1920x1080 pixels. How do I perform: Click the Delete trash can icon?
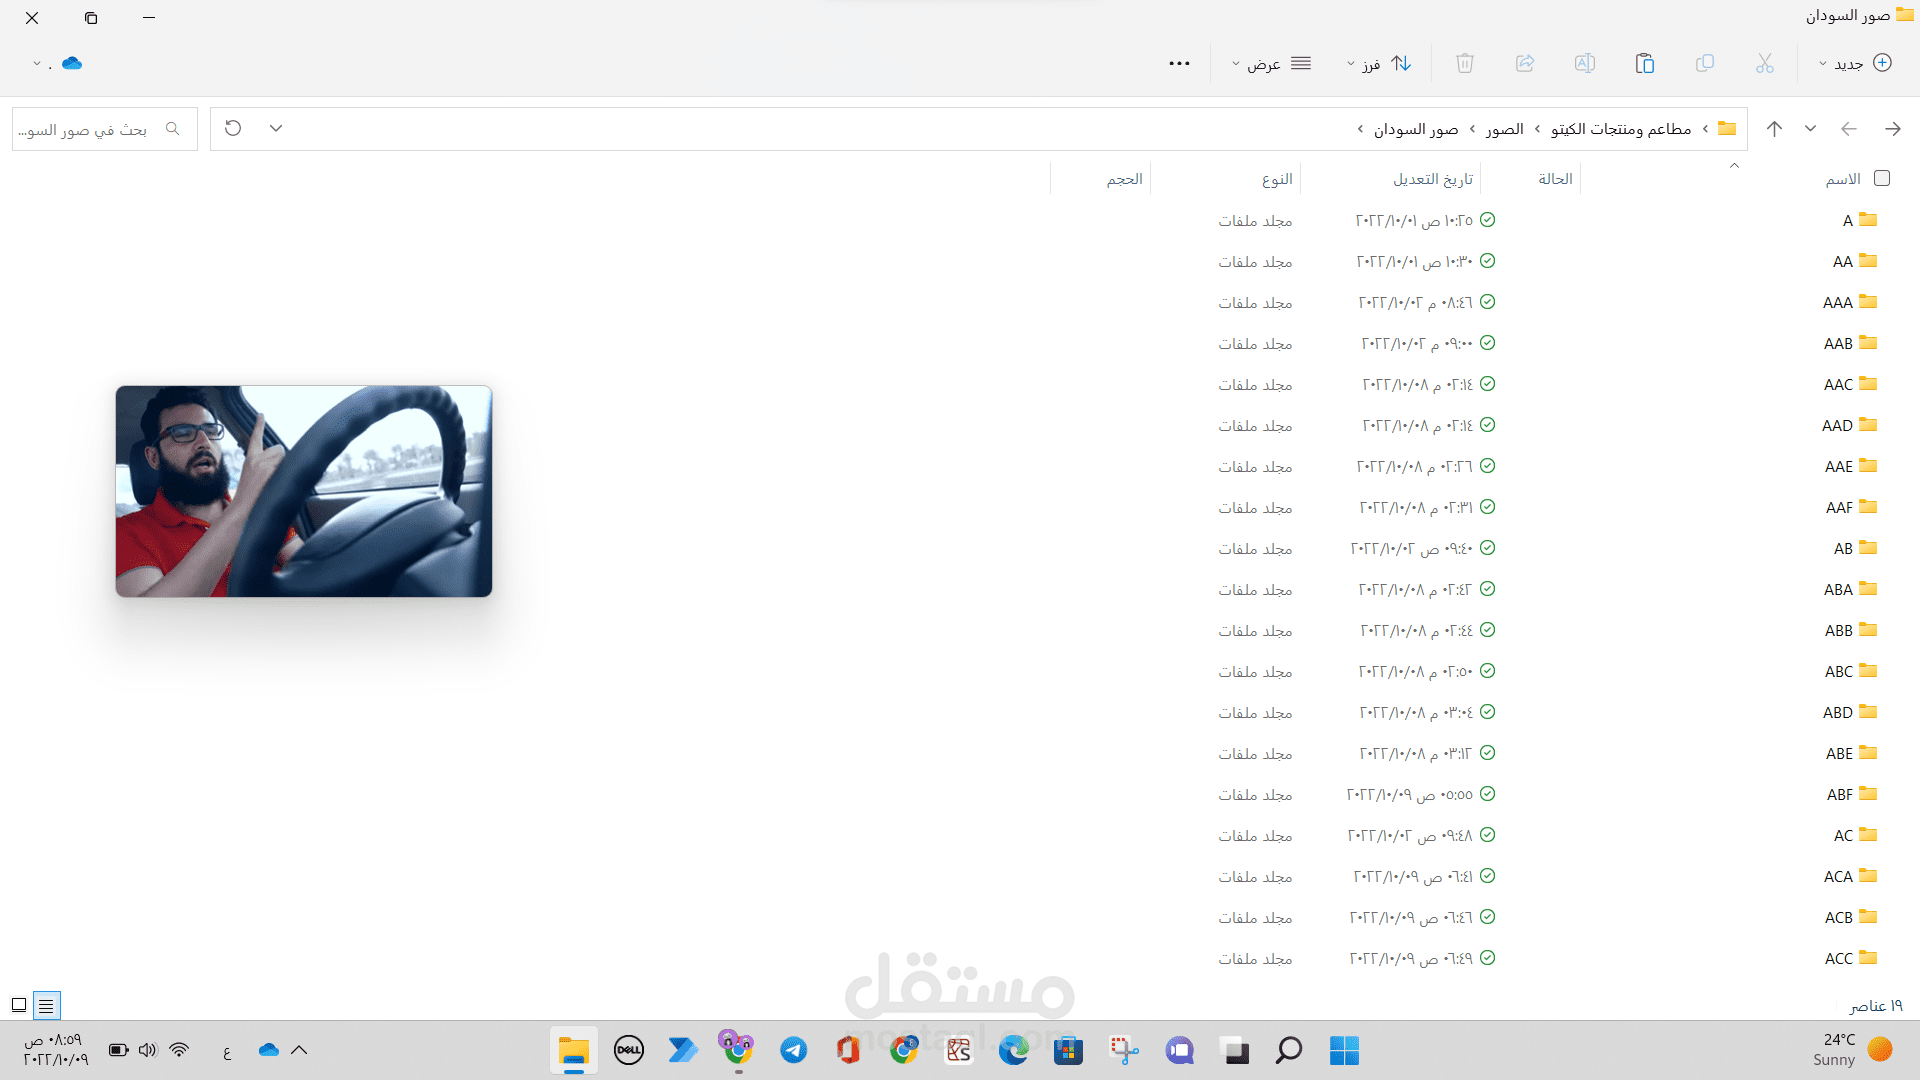[x=1465, y=63]
